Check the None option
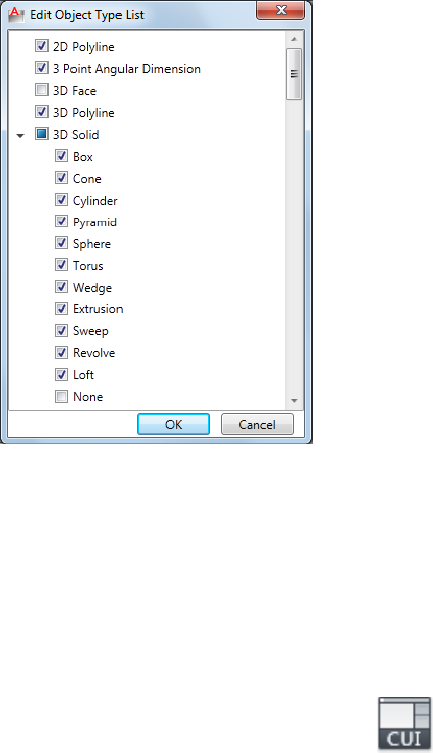Image resolution: width=433 pixels, height=753 pixels. [x=61, y=397]
